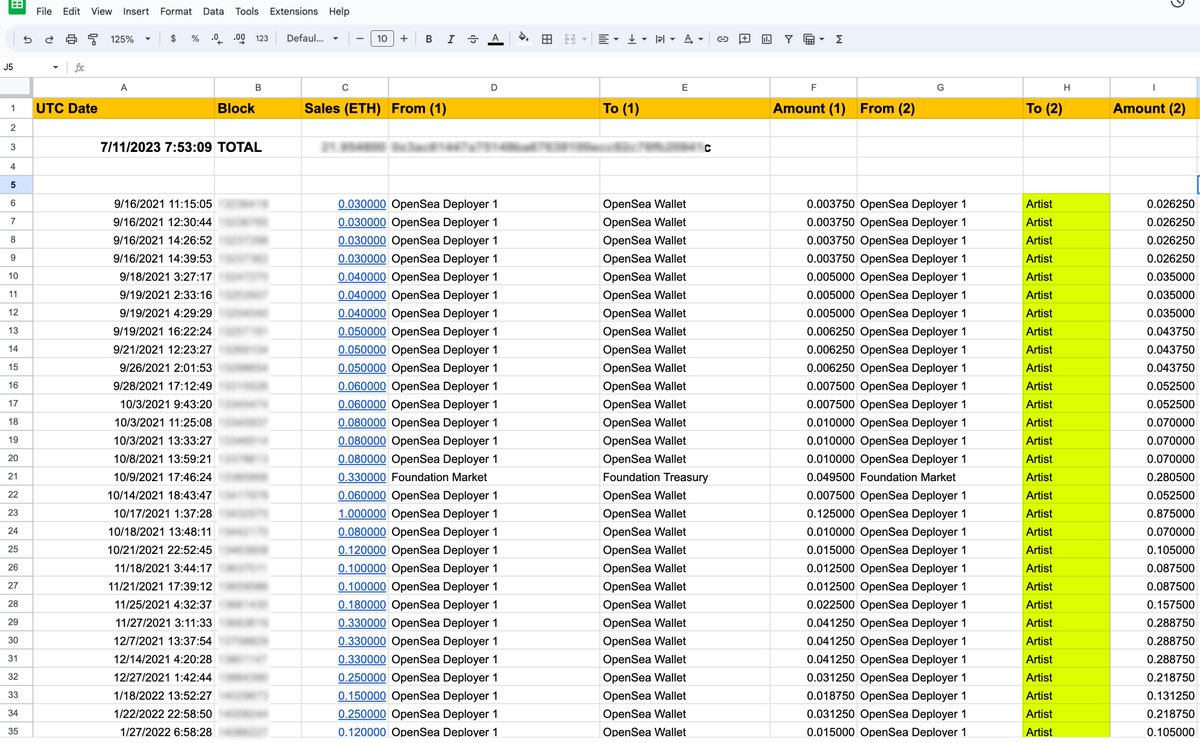Format as percent with % icon
This screenshot has height=743, width=1200.
[195, 39]
